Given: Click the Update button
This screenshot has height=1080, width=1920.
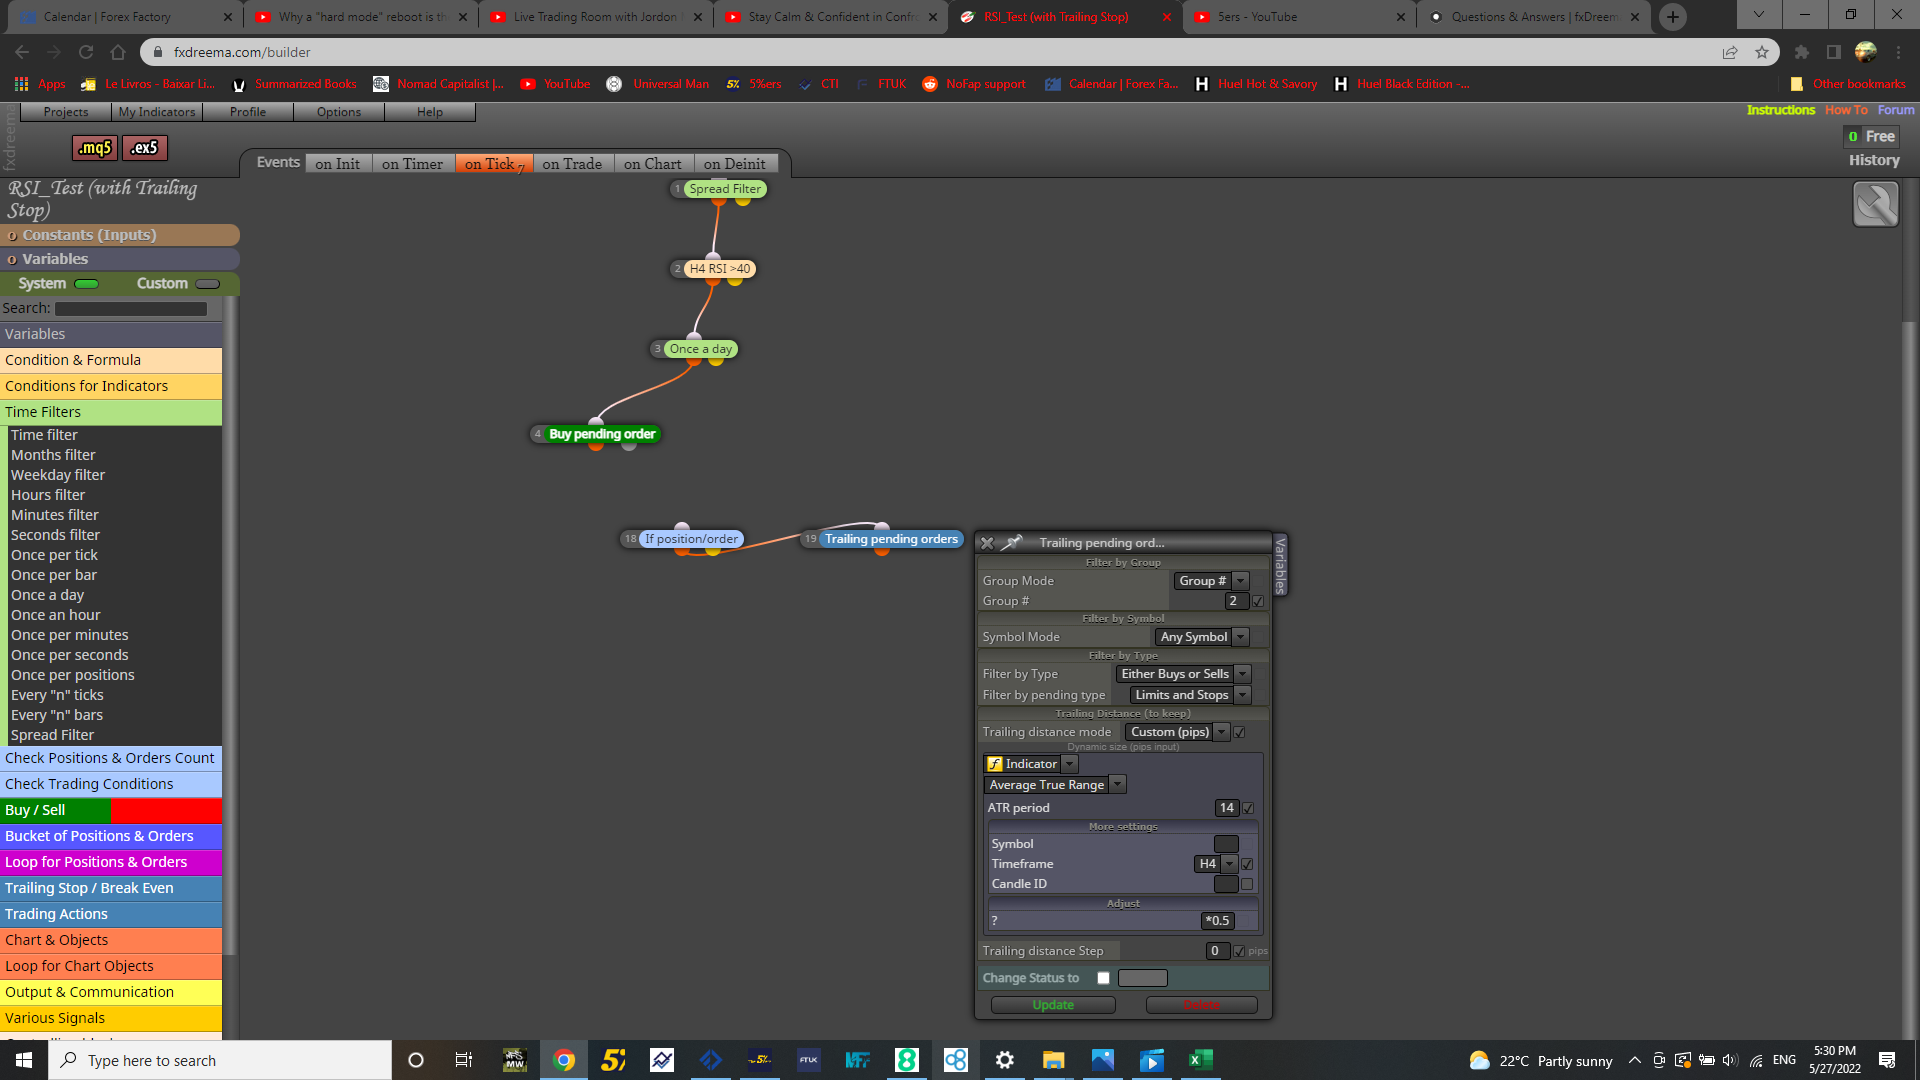Looking at the screenshot, I should [x=1053, y=1005].
